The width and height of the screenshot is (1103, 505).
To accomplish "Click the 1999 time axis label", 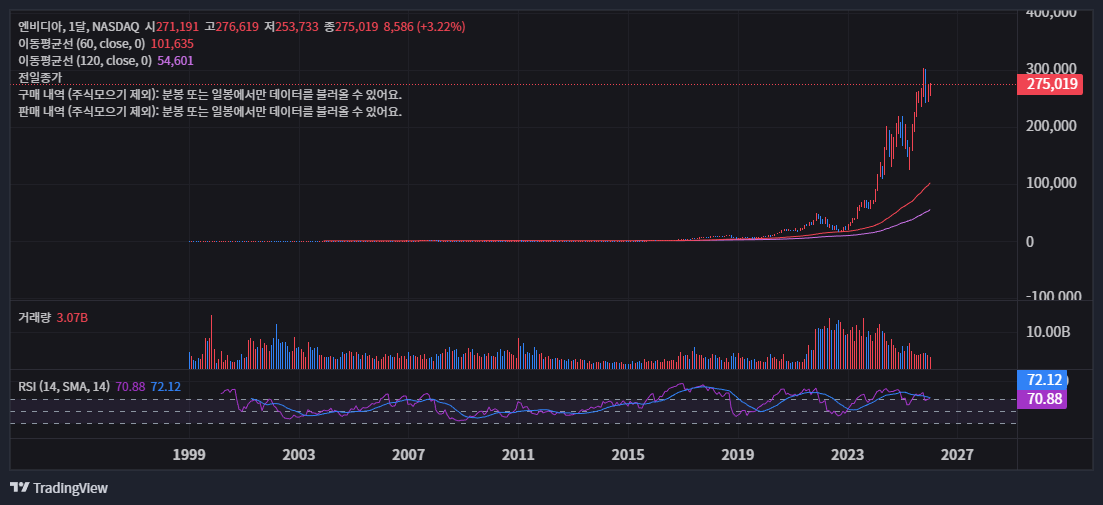I will click(189, 454).
